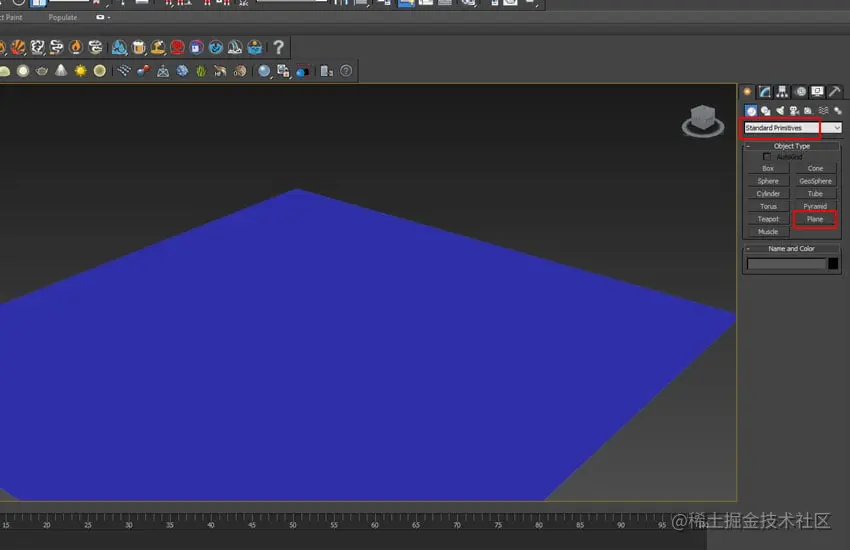The width and height of the screenshot is (850, 550).
Task: Switch to the Display panel tab
Action: (x=817, y=92)
